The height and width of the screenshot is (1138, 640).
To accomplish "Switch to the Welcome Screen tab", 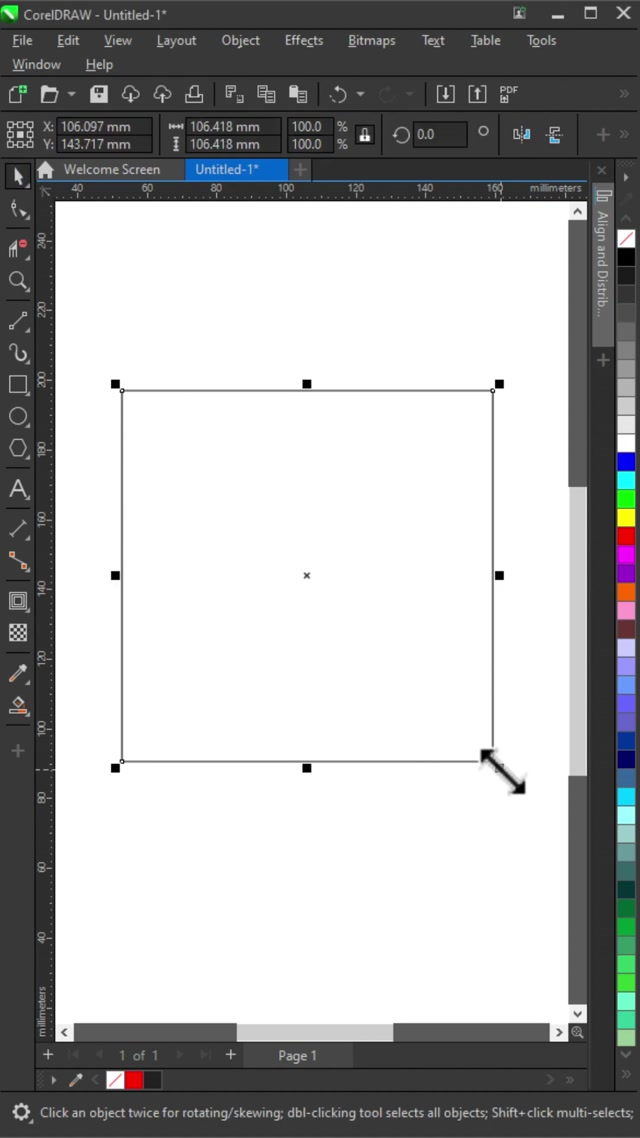I will pyautogui.click(x=111, y=169).
